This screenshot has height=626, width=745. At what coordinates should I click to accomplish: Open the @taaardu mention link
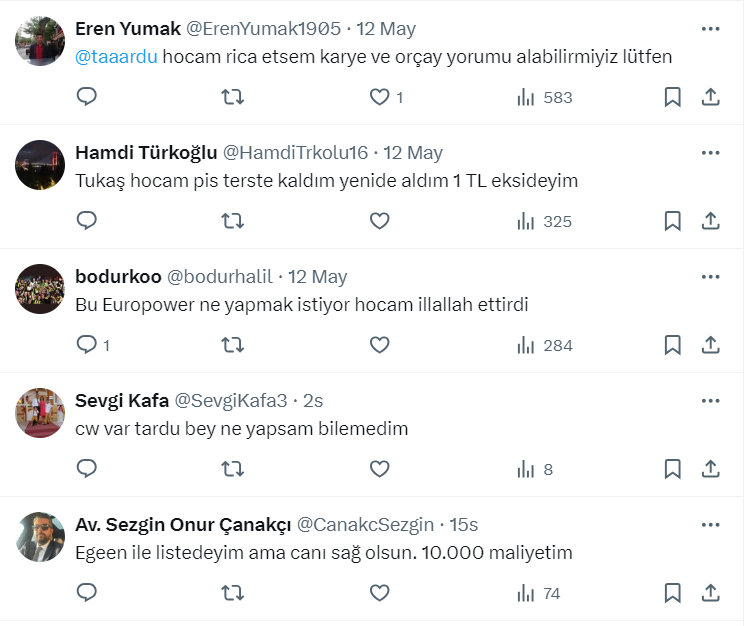[116, 57]
